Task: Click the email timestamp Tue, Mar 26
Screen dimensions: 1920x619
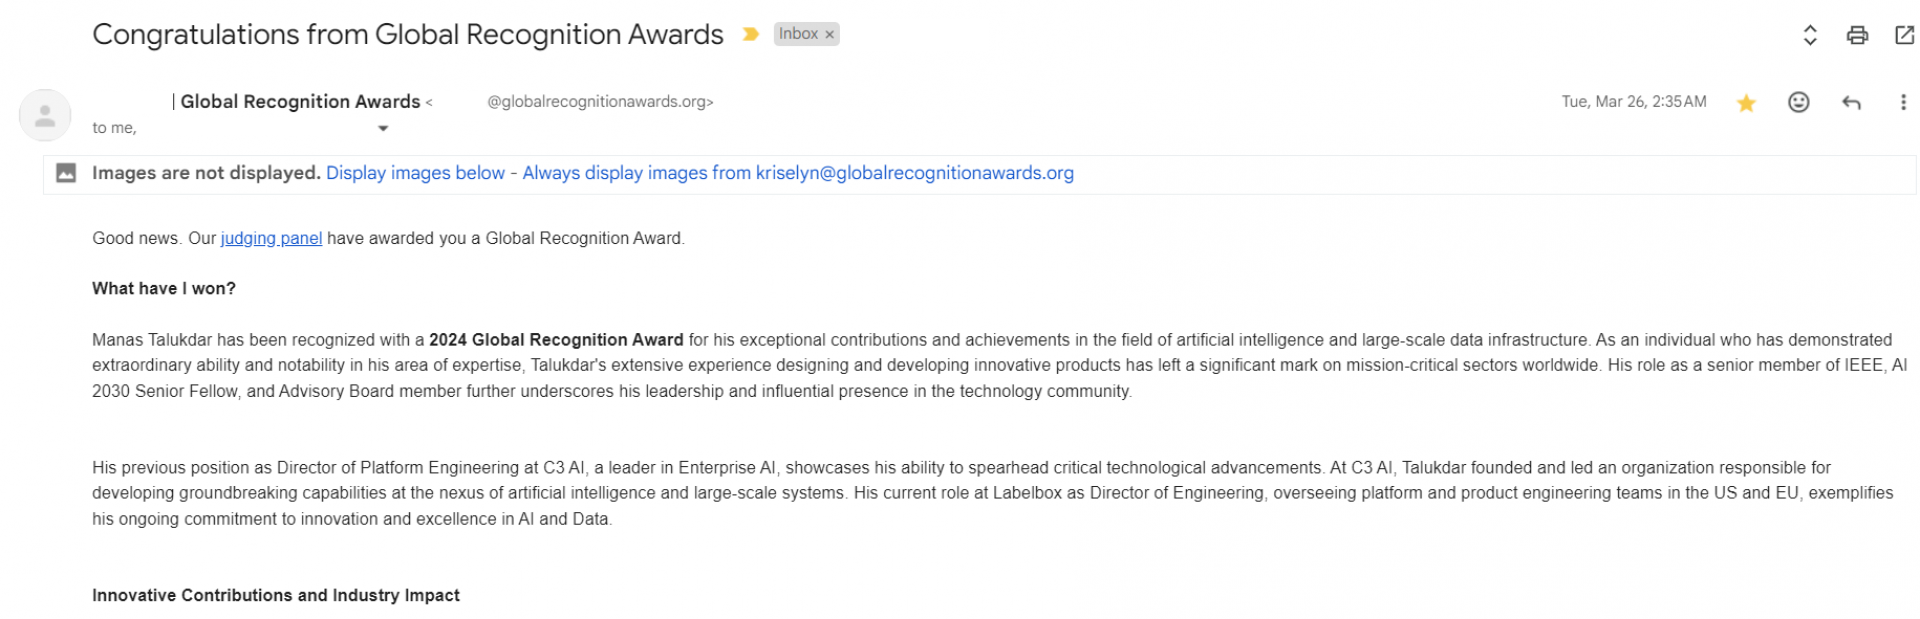Action: pyautogui.click(x=1634, y=102)
